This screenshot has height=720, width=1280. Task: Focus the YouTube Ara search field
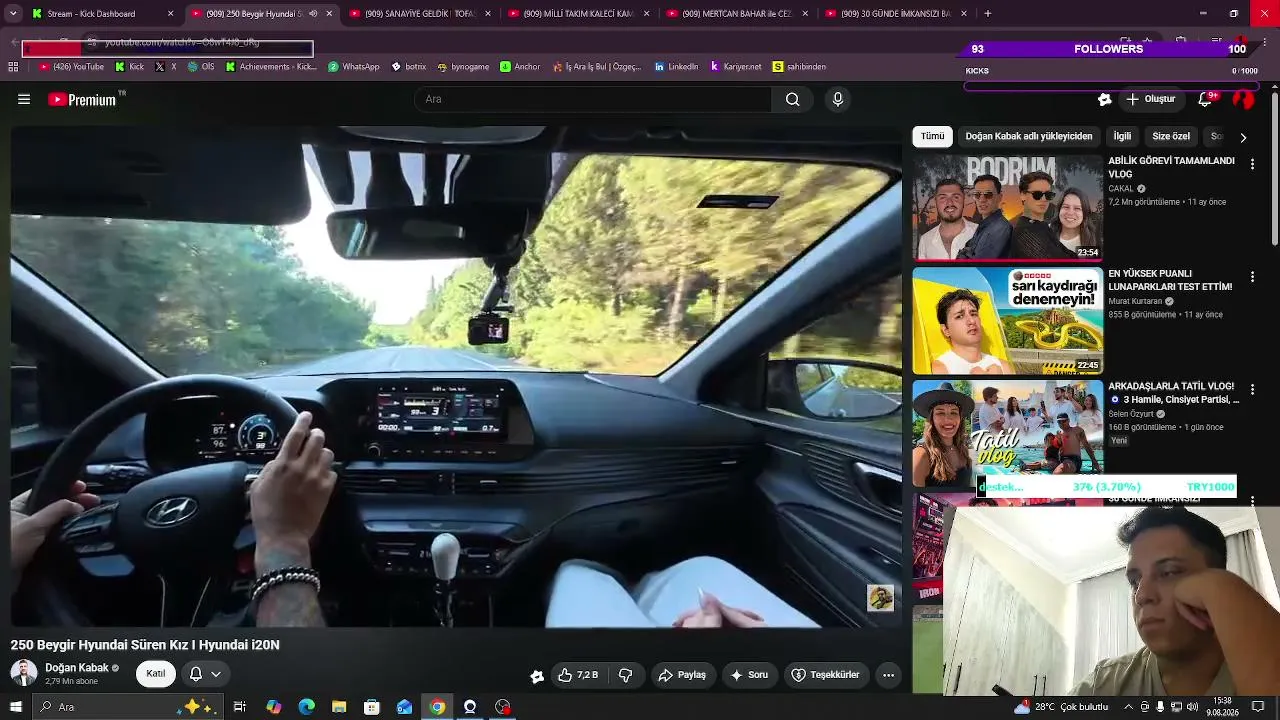click(593, 99)
